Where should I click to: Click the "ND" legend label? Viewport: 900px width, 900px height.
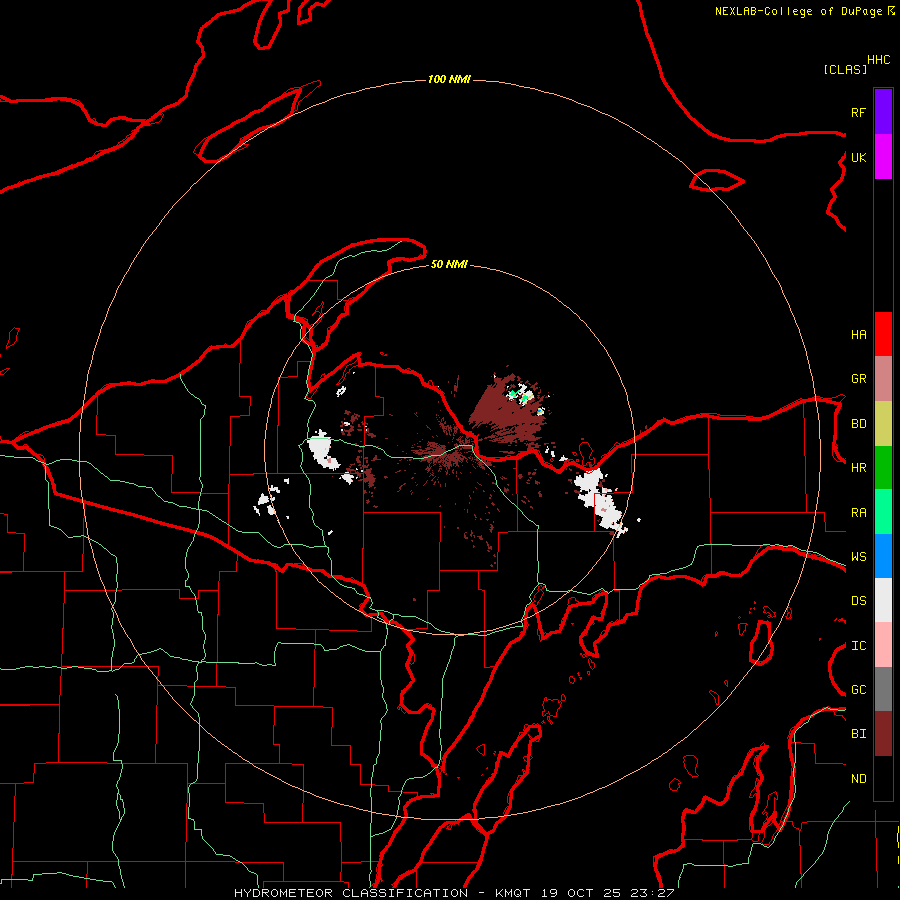(858, 779)
